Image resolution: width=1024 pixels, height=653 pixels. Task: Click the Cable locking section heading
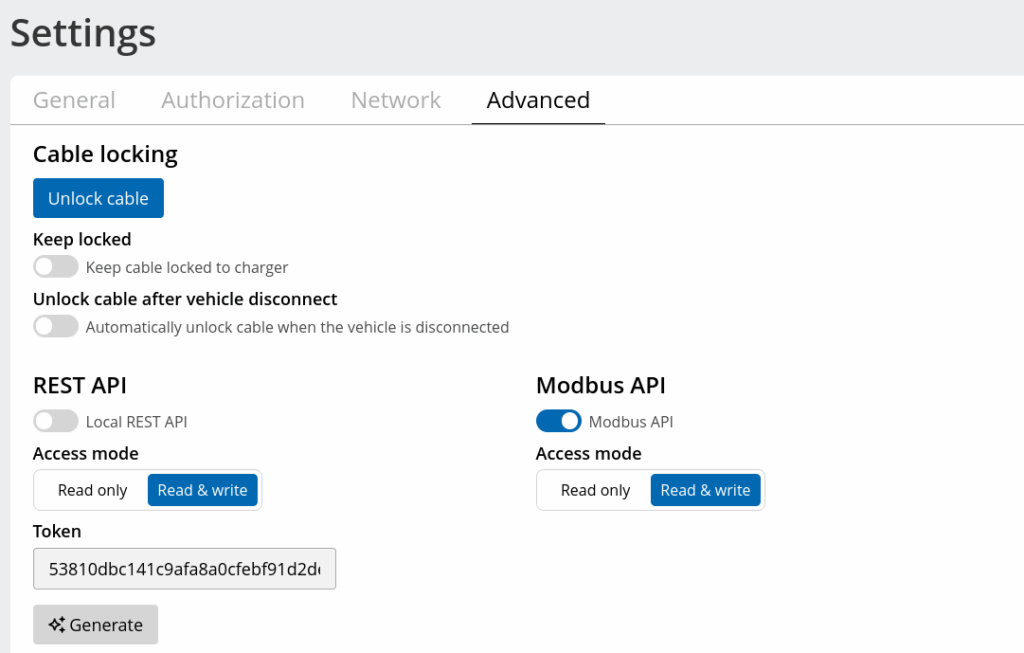[x=105, y=154]
